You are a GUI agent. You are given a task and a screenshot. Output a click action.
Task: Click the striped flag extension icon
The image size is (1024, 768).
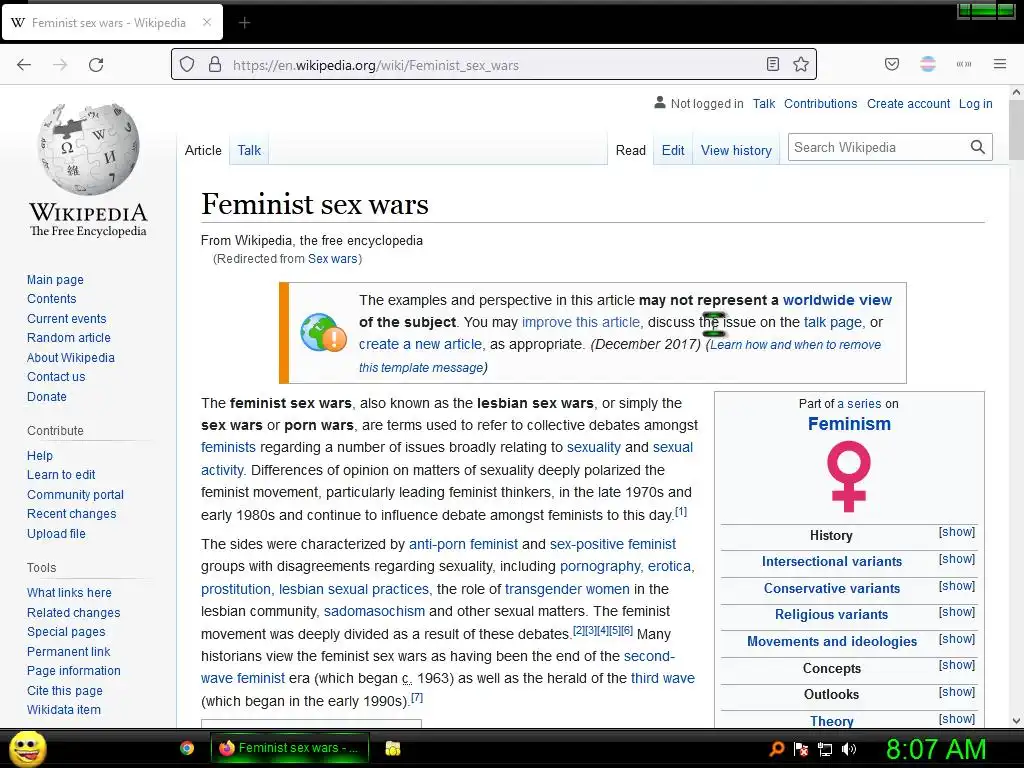[928, 64]
